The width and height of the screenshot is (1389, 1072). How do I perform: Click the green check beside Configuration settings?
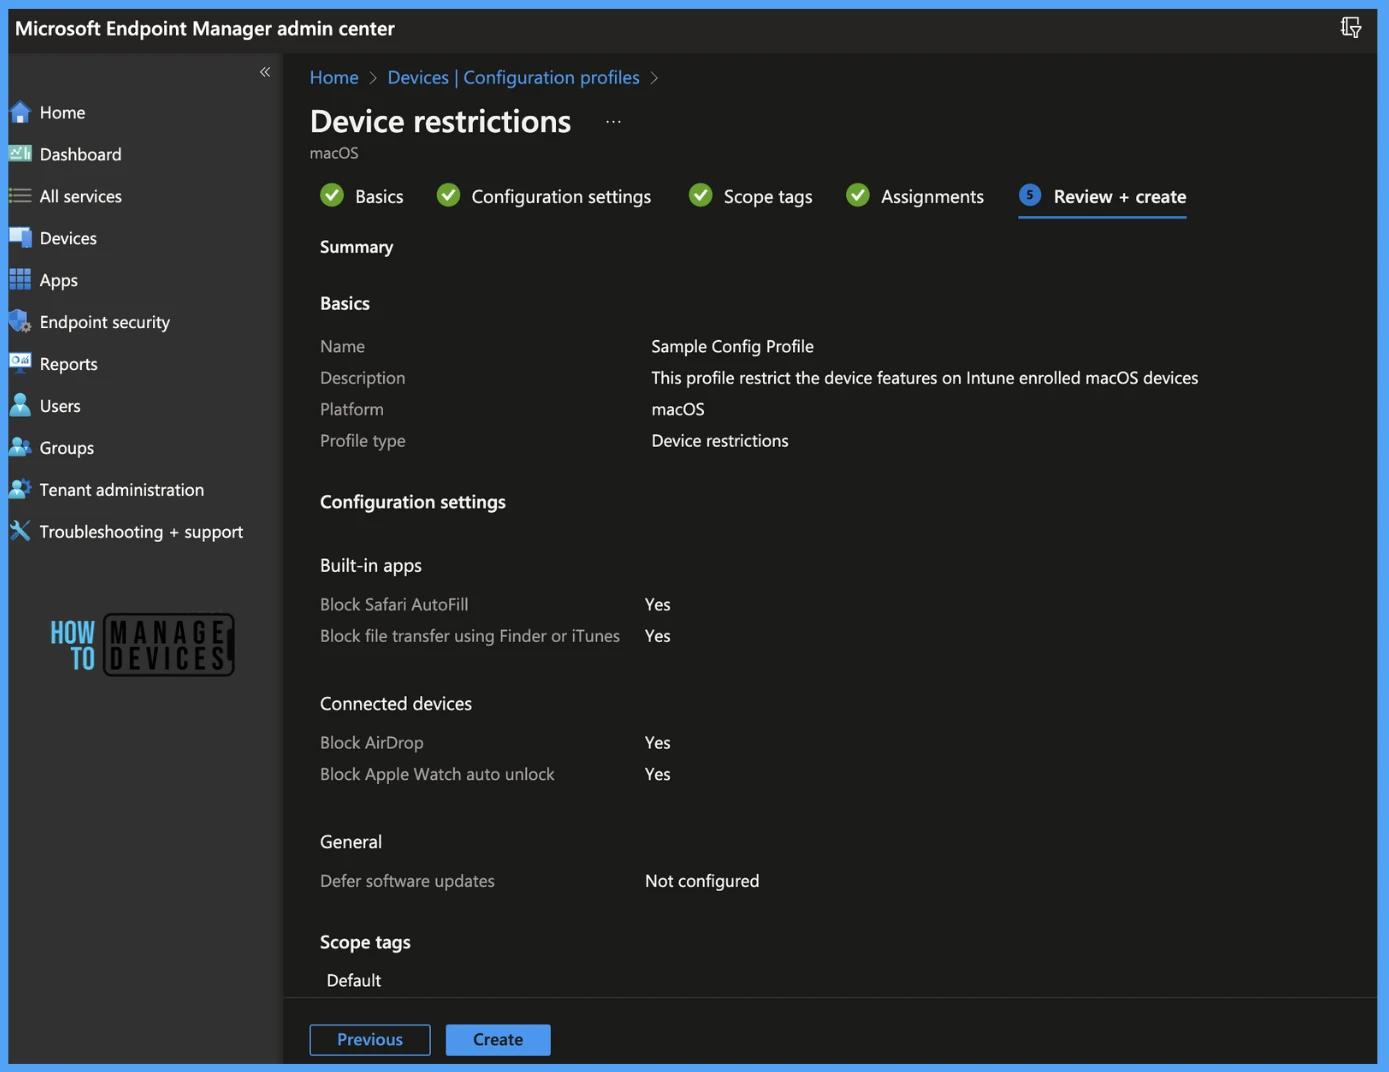pos(448,195)
